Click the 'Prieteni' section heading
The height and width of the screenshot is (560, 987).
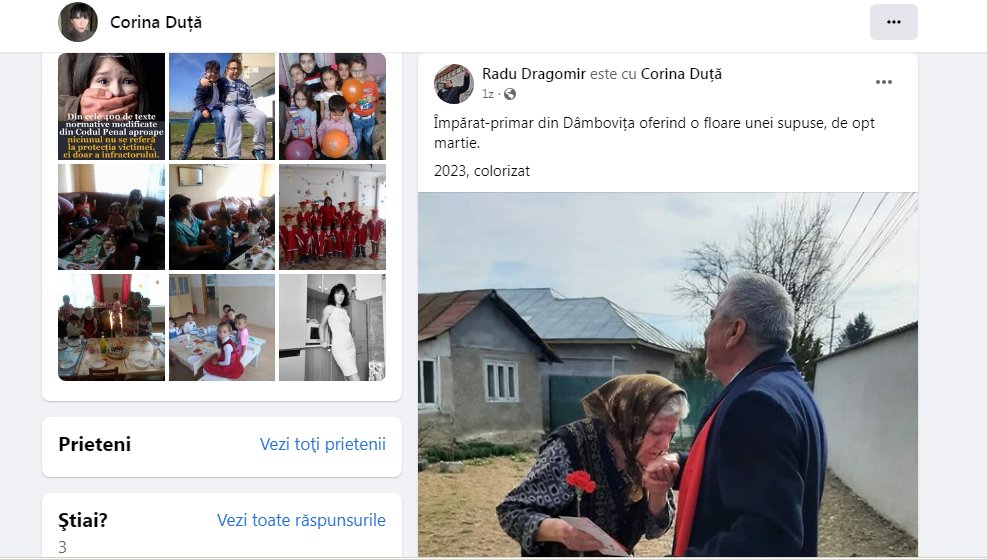(94, 444)
